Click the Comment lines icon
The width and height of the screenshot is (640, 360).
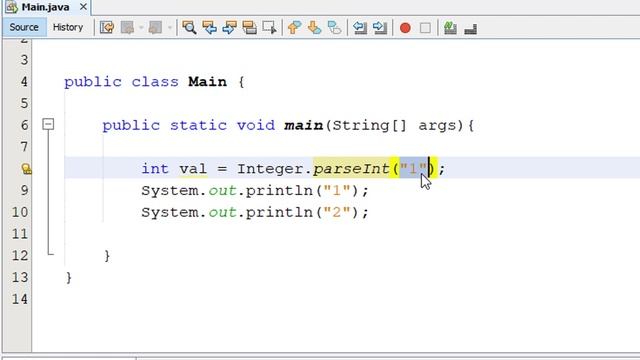point(450,28)
